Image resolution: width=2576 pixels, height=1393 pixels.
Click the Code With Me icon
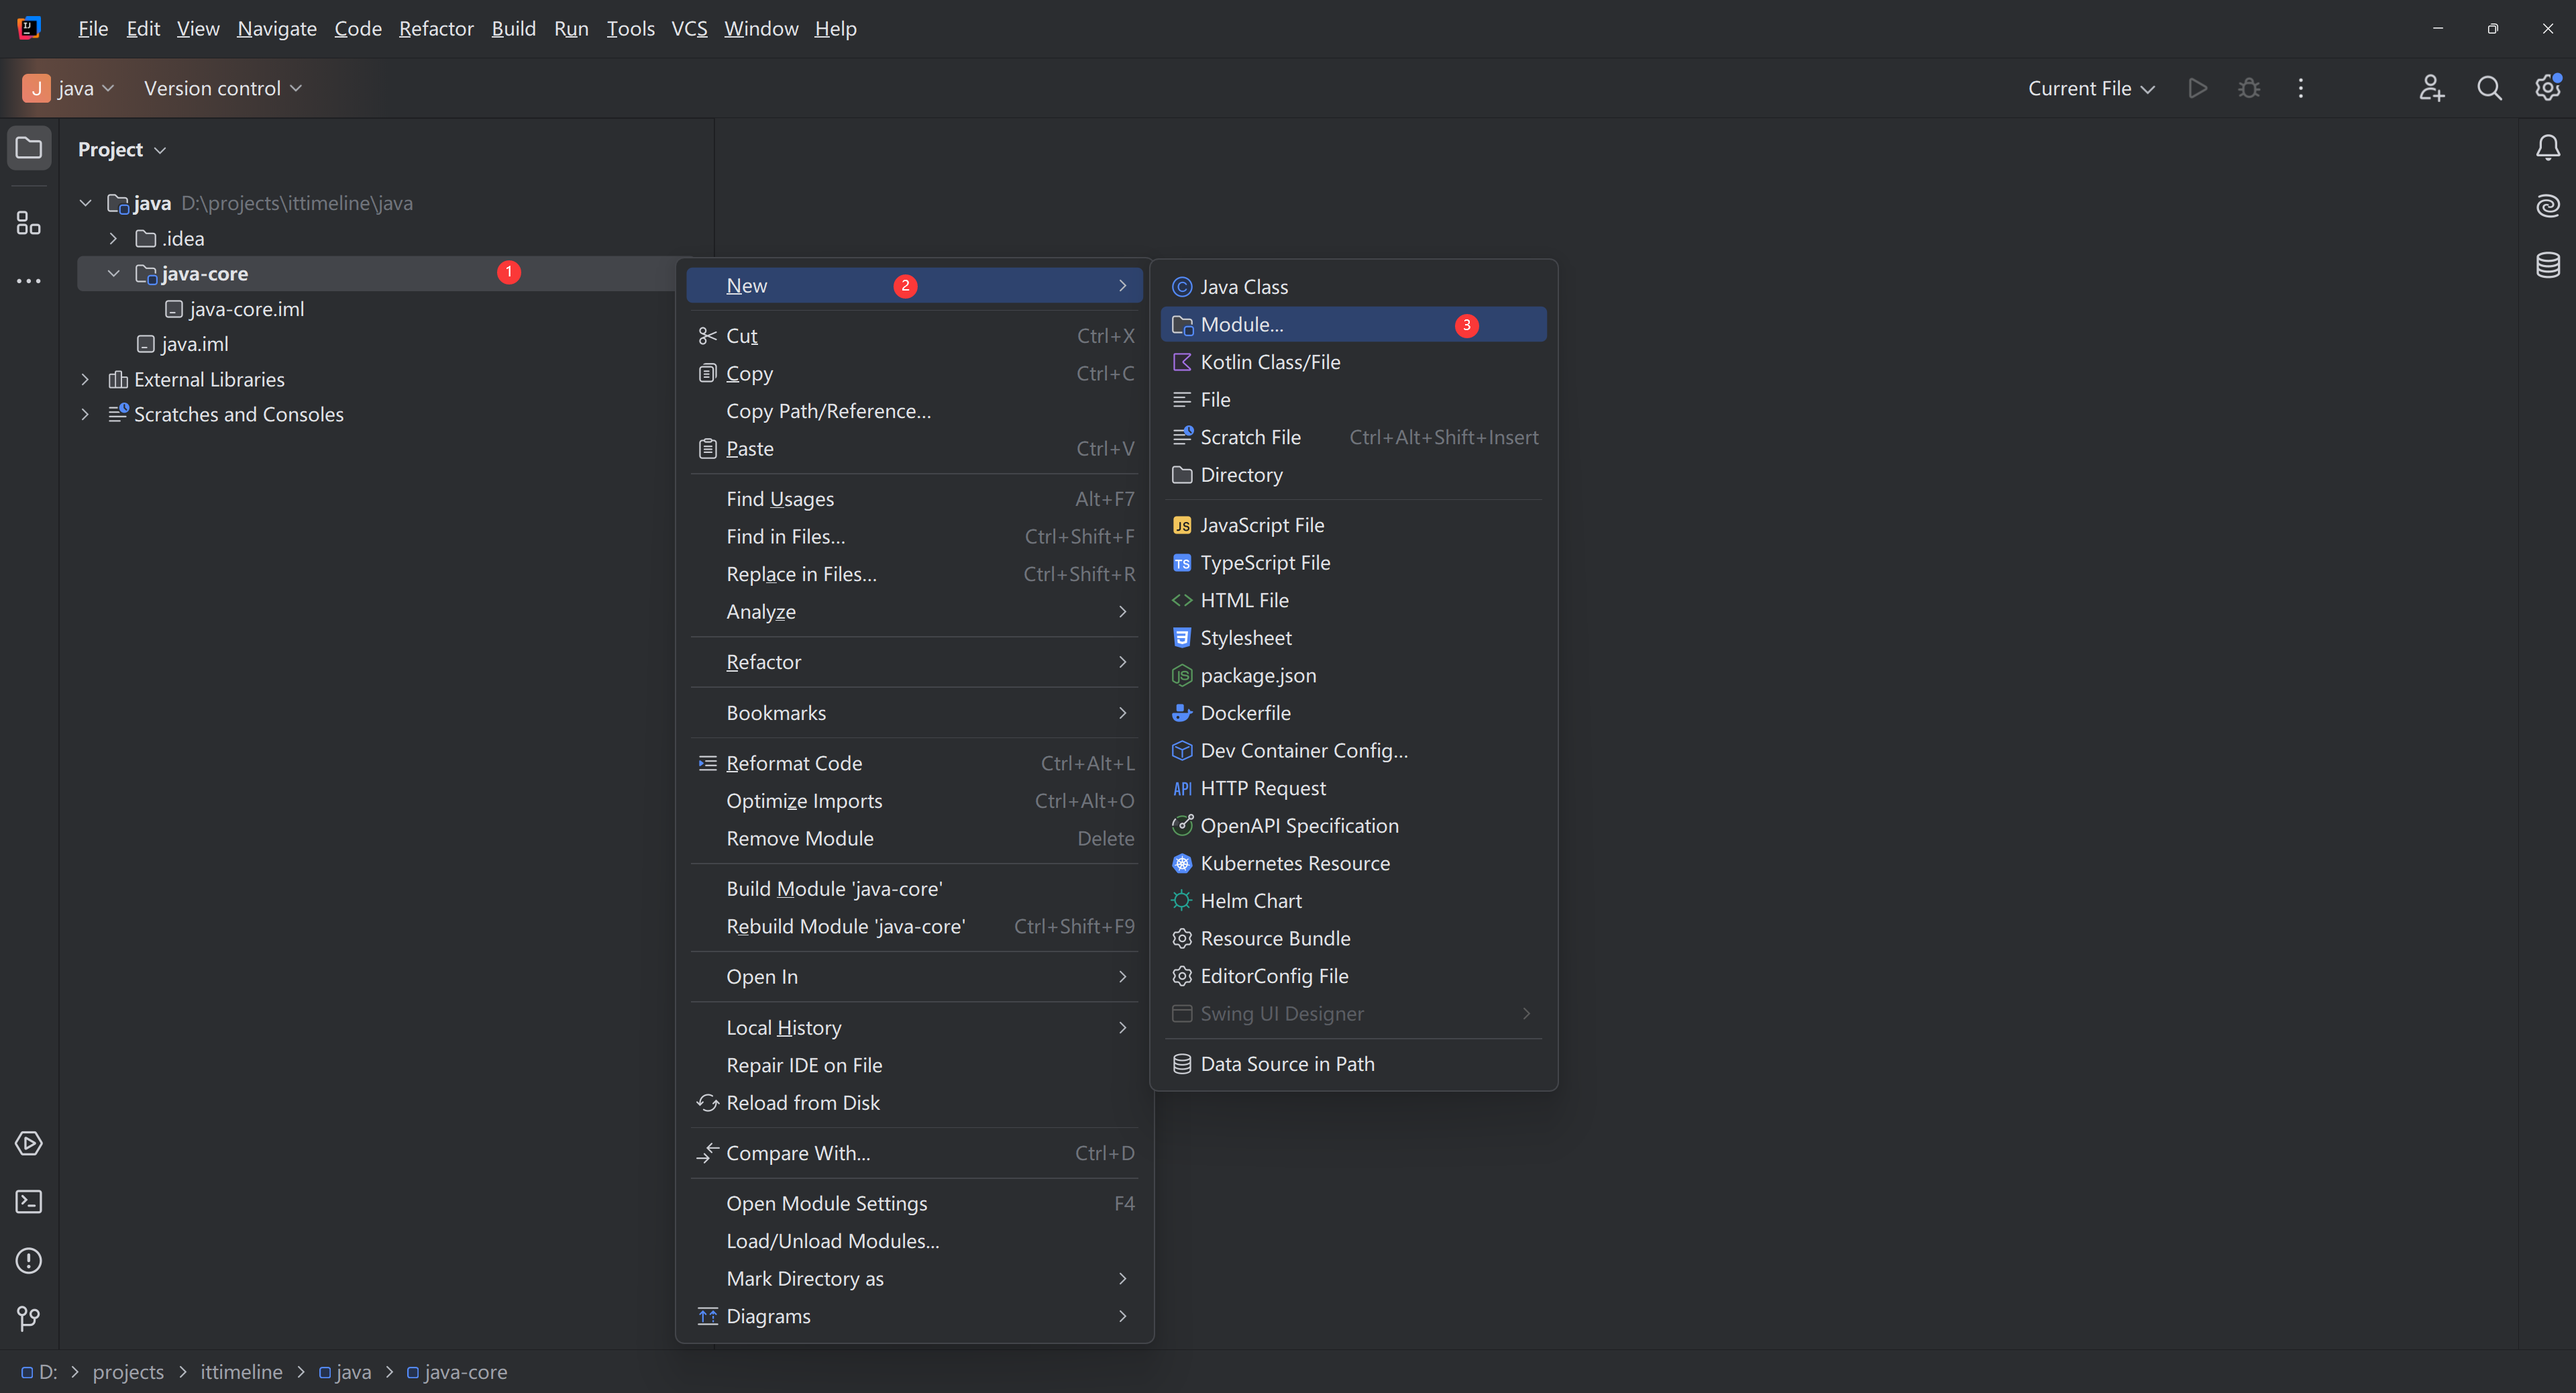pyautogui.click(x=2431, y=88)
